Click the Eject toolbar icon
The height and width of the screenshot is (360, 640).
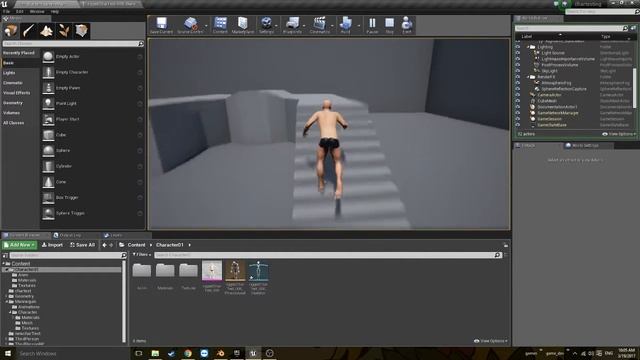tap(407, 25)
